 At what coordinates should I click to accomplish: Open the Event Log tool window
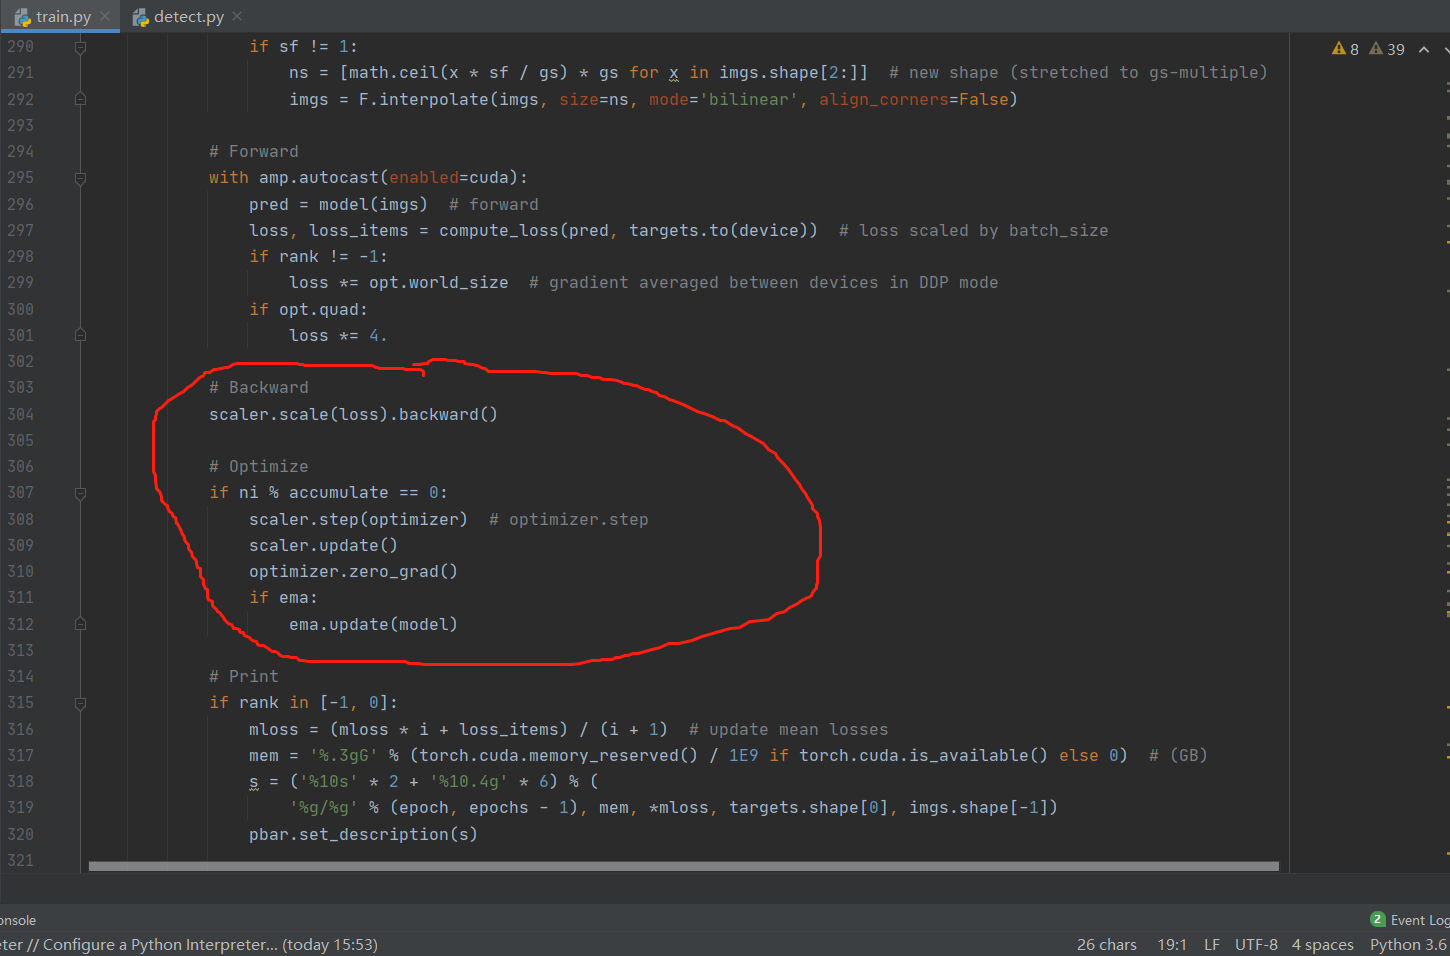(1419, 920)
